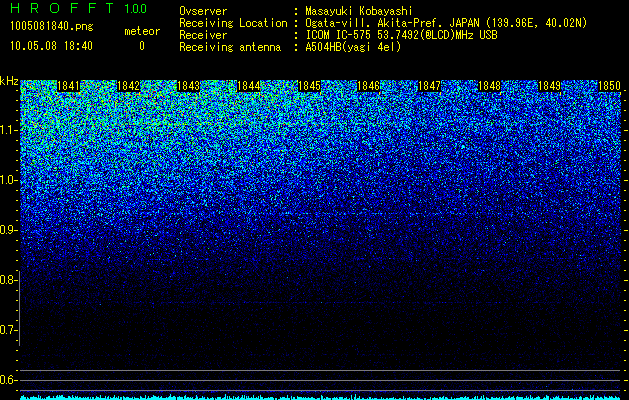Screen dimensions: 629x400
Task: Click the 1847 time marker
Action: (x=429, y=86)
